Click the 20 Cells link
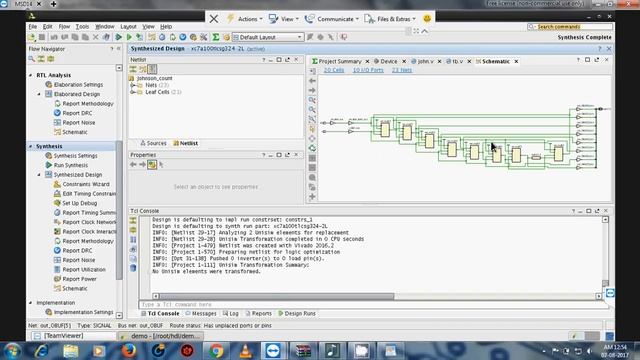640x360 pixels. coord(334,70)
